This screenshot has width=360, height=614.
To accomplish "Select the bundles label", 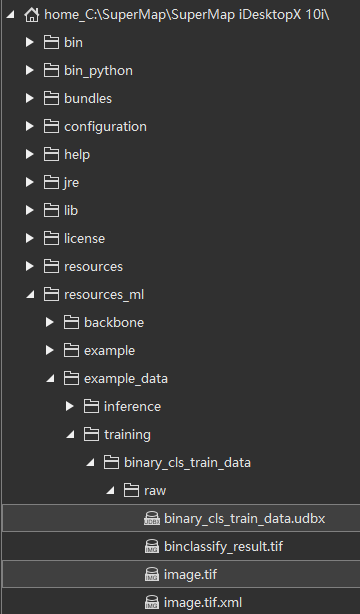I will pos(88,98).
